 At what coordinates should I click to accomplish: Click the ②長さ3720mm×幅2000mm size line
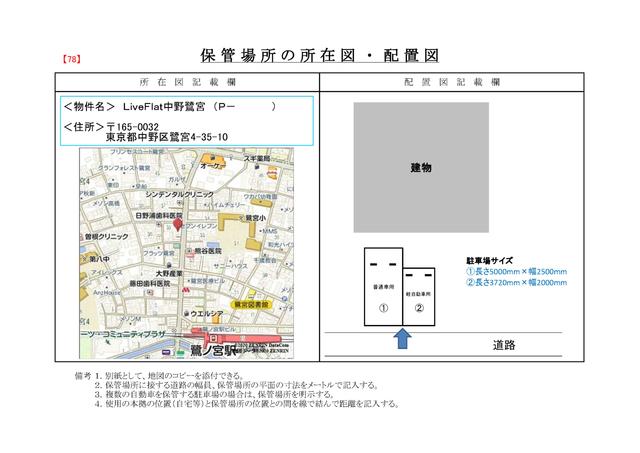point(516,282)
